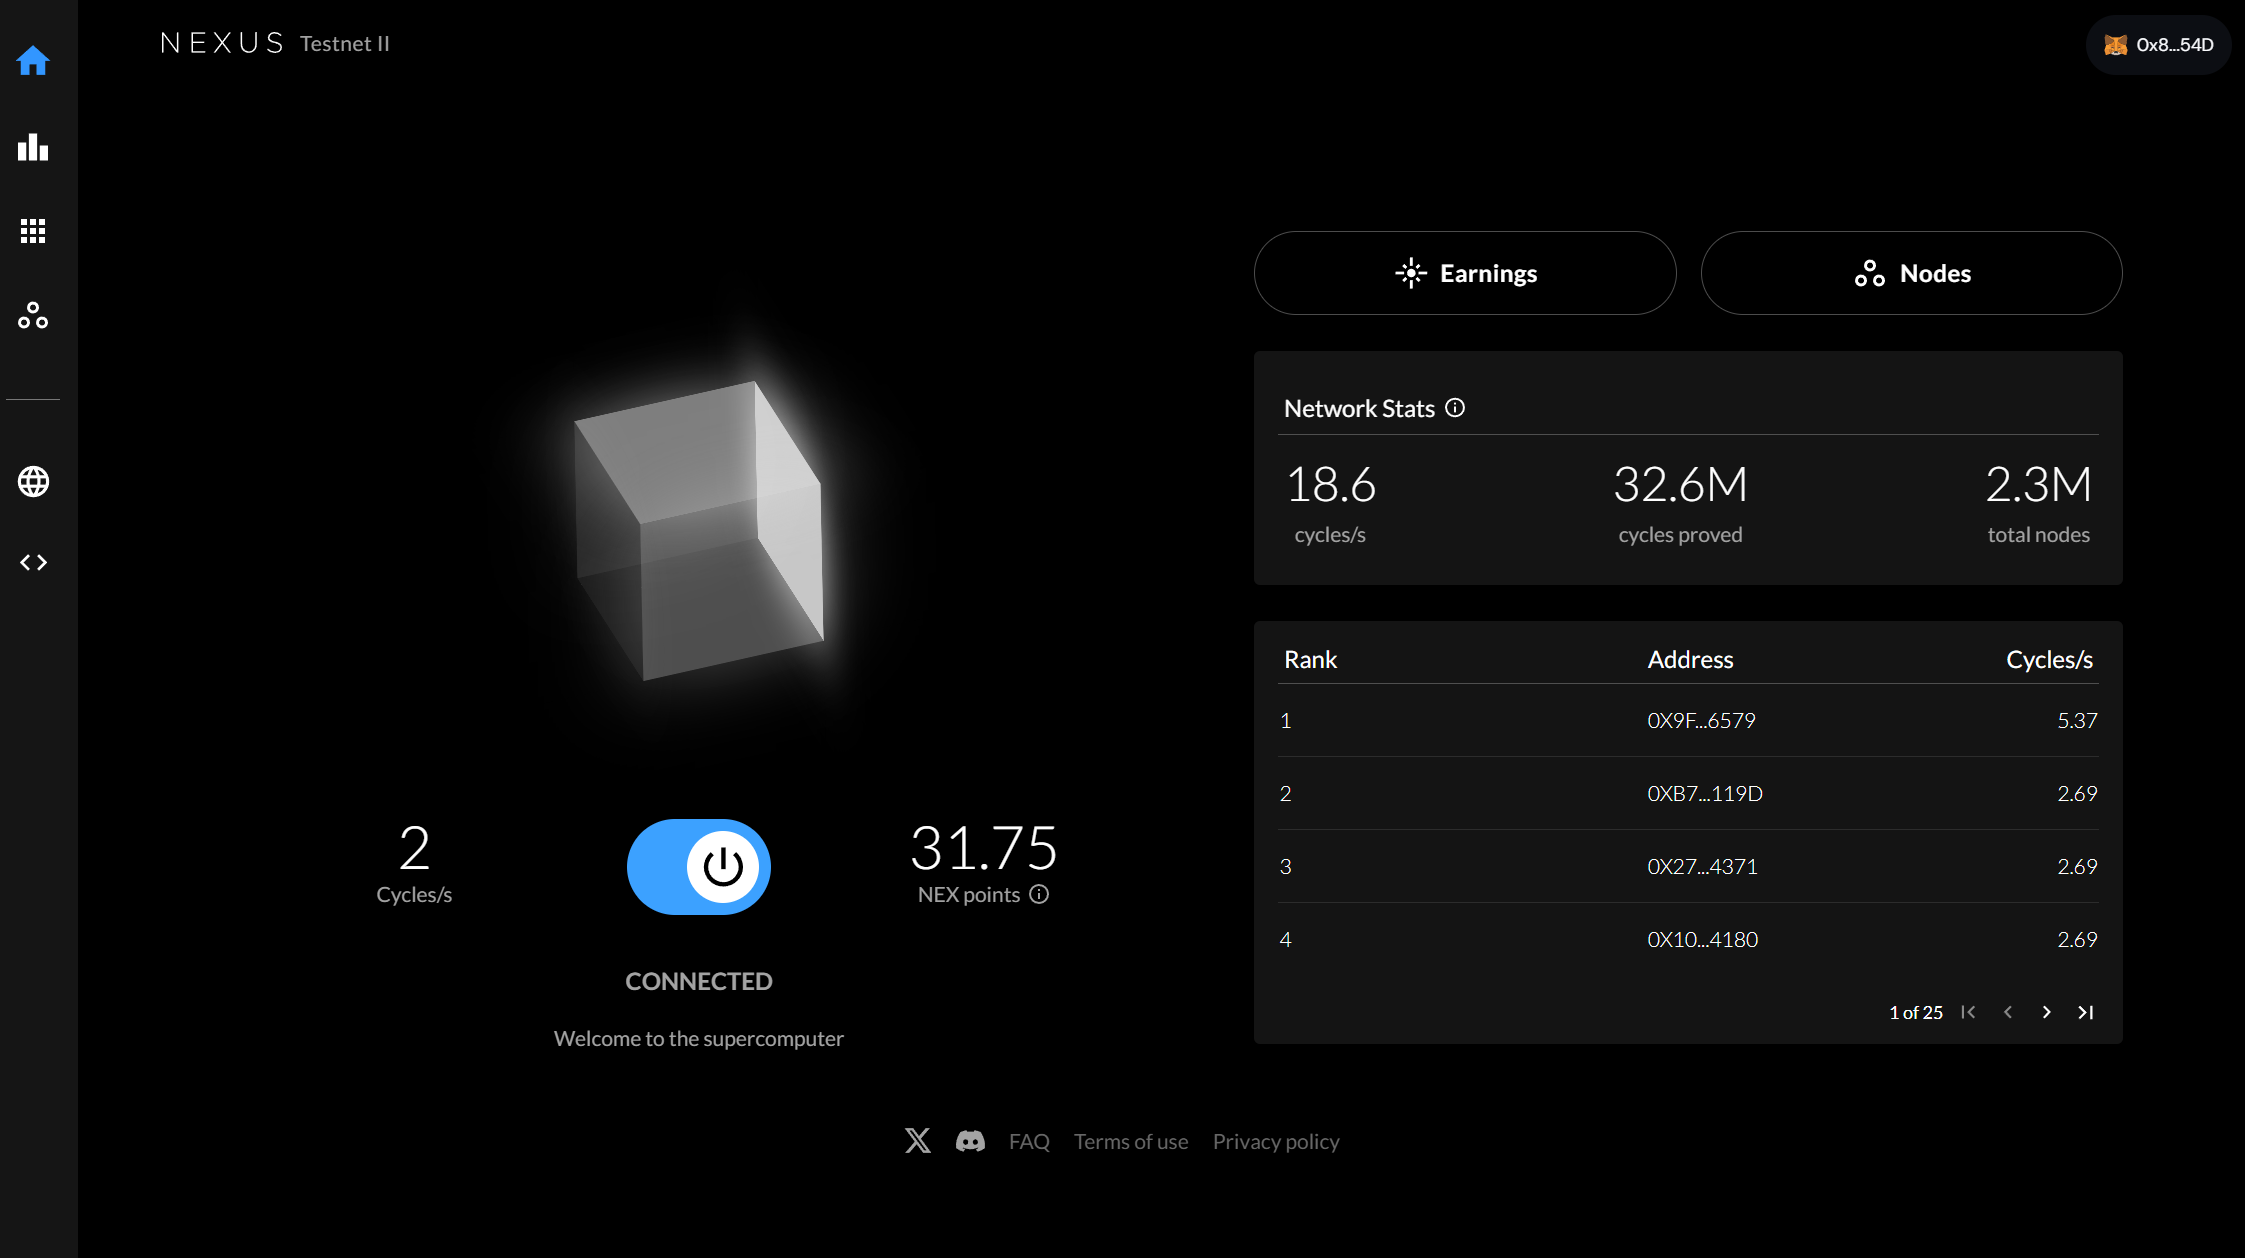Open the Earnings tab
This screenshot has width=2245, height=1258.
pyautogui.click(x=1464, y=273)
